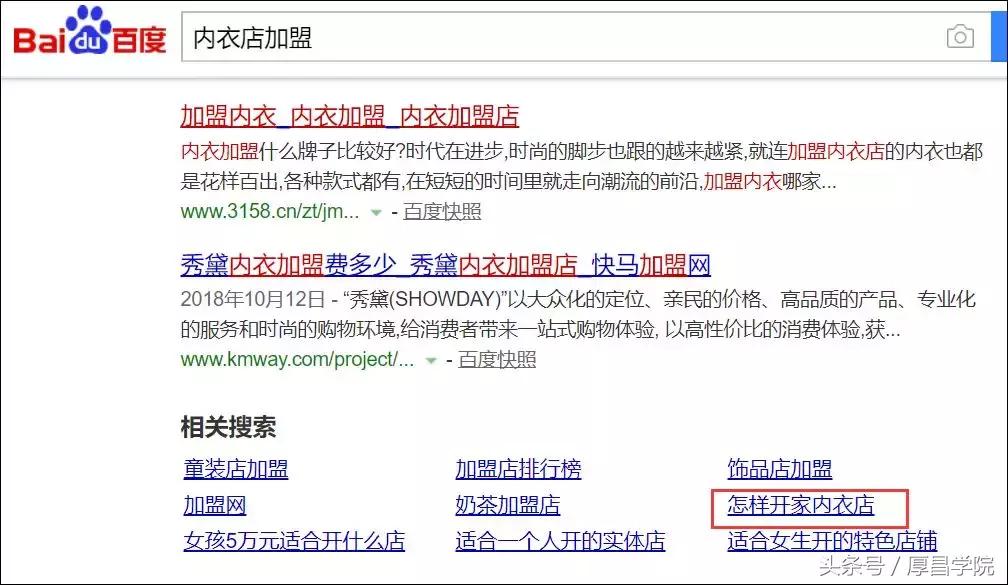Open the first result 加盟内衣_内衣加盟_内衣加盟店
Image resolution: width=1008 pixels, height=585 pixels.
(348, 116)
